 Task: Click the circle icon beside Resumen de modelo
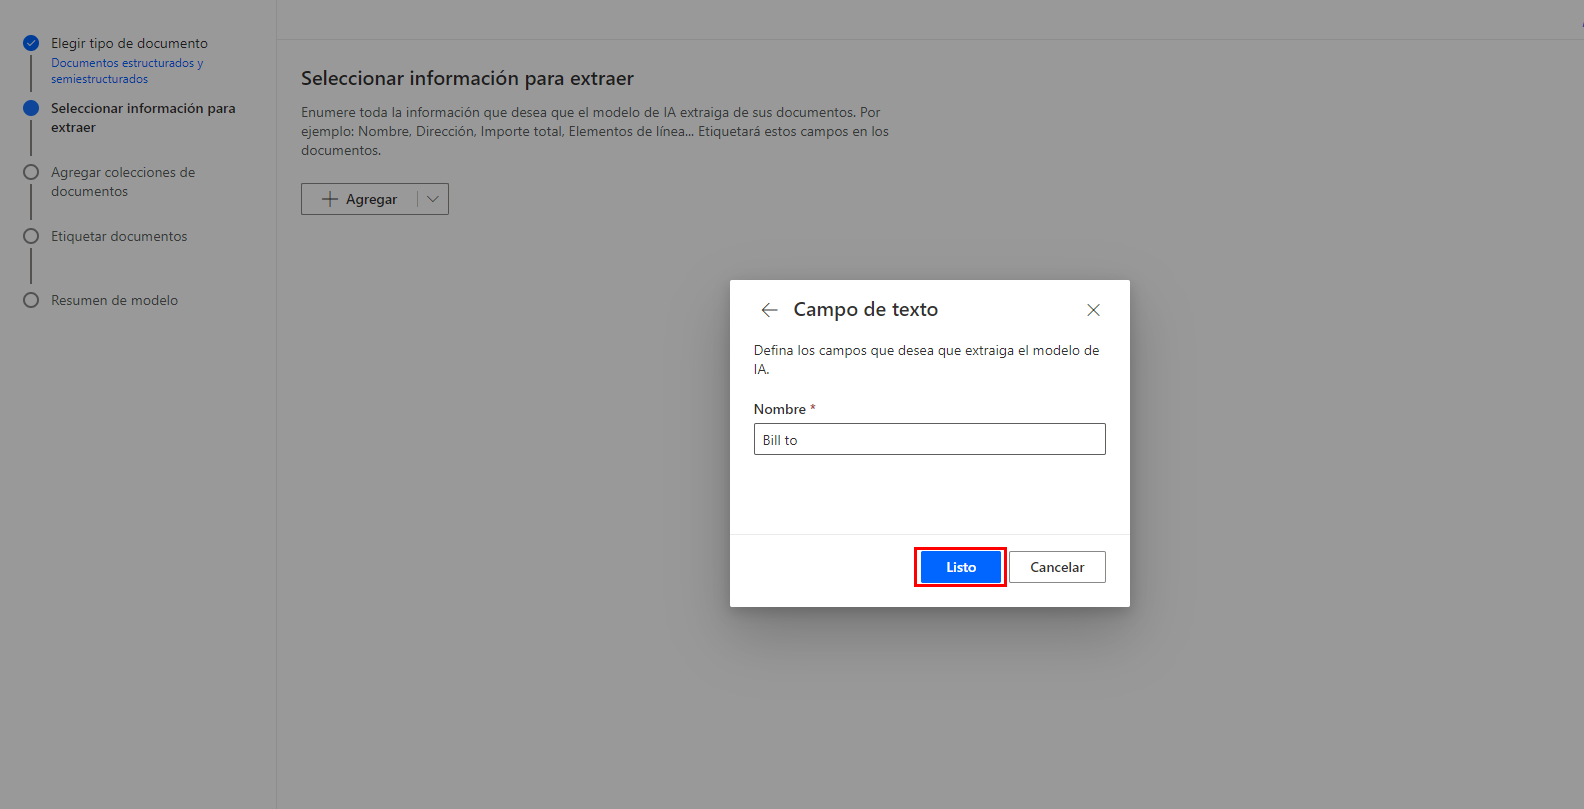pos(31,300)
